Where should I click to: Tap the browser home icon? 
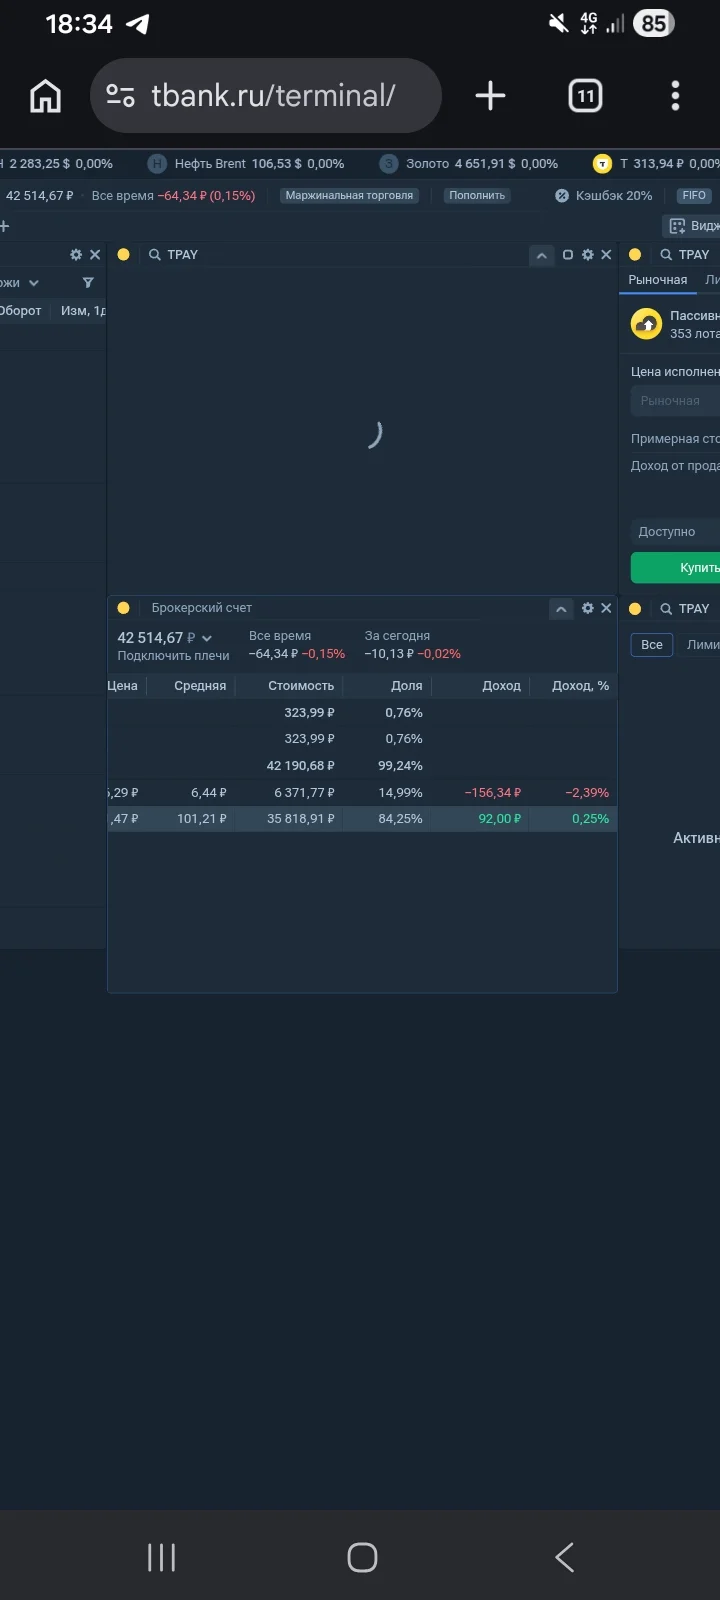[45, 96]
